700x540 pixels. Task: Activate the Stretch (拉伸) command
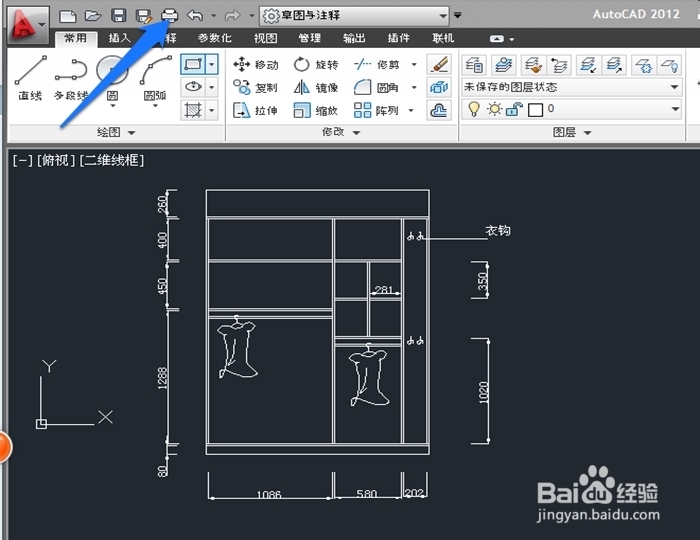256,110
